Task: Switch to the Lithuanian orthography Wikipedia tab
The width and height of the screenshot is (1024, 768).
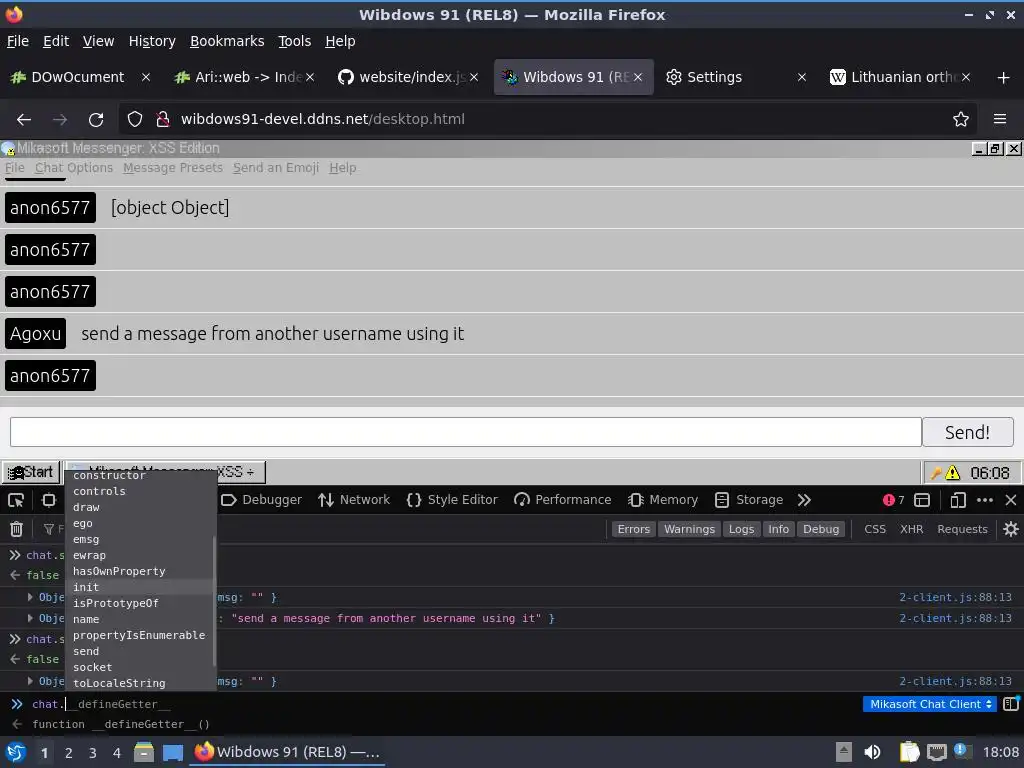Action: 903,77
